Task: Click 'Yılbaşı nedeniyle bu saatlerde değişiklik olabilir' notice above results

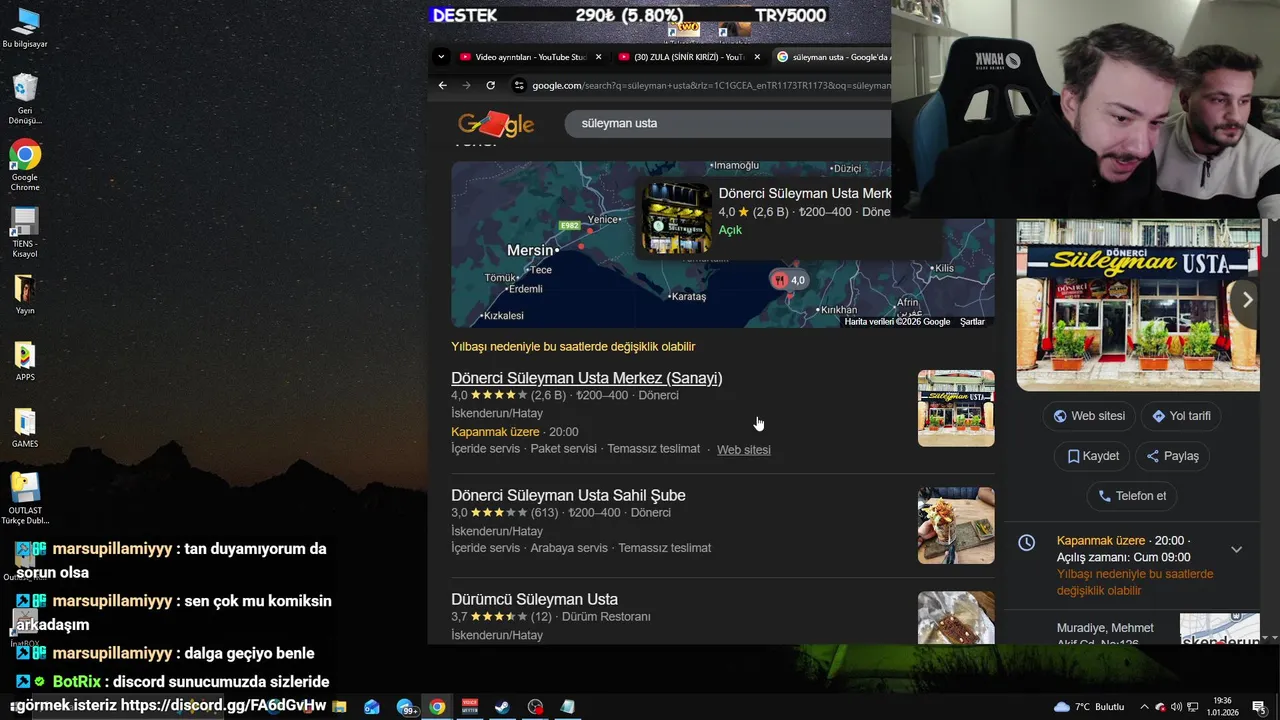Action: point(573,346)
